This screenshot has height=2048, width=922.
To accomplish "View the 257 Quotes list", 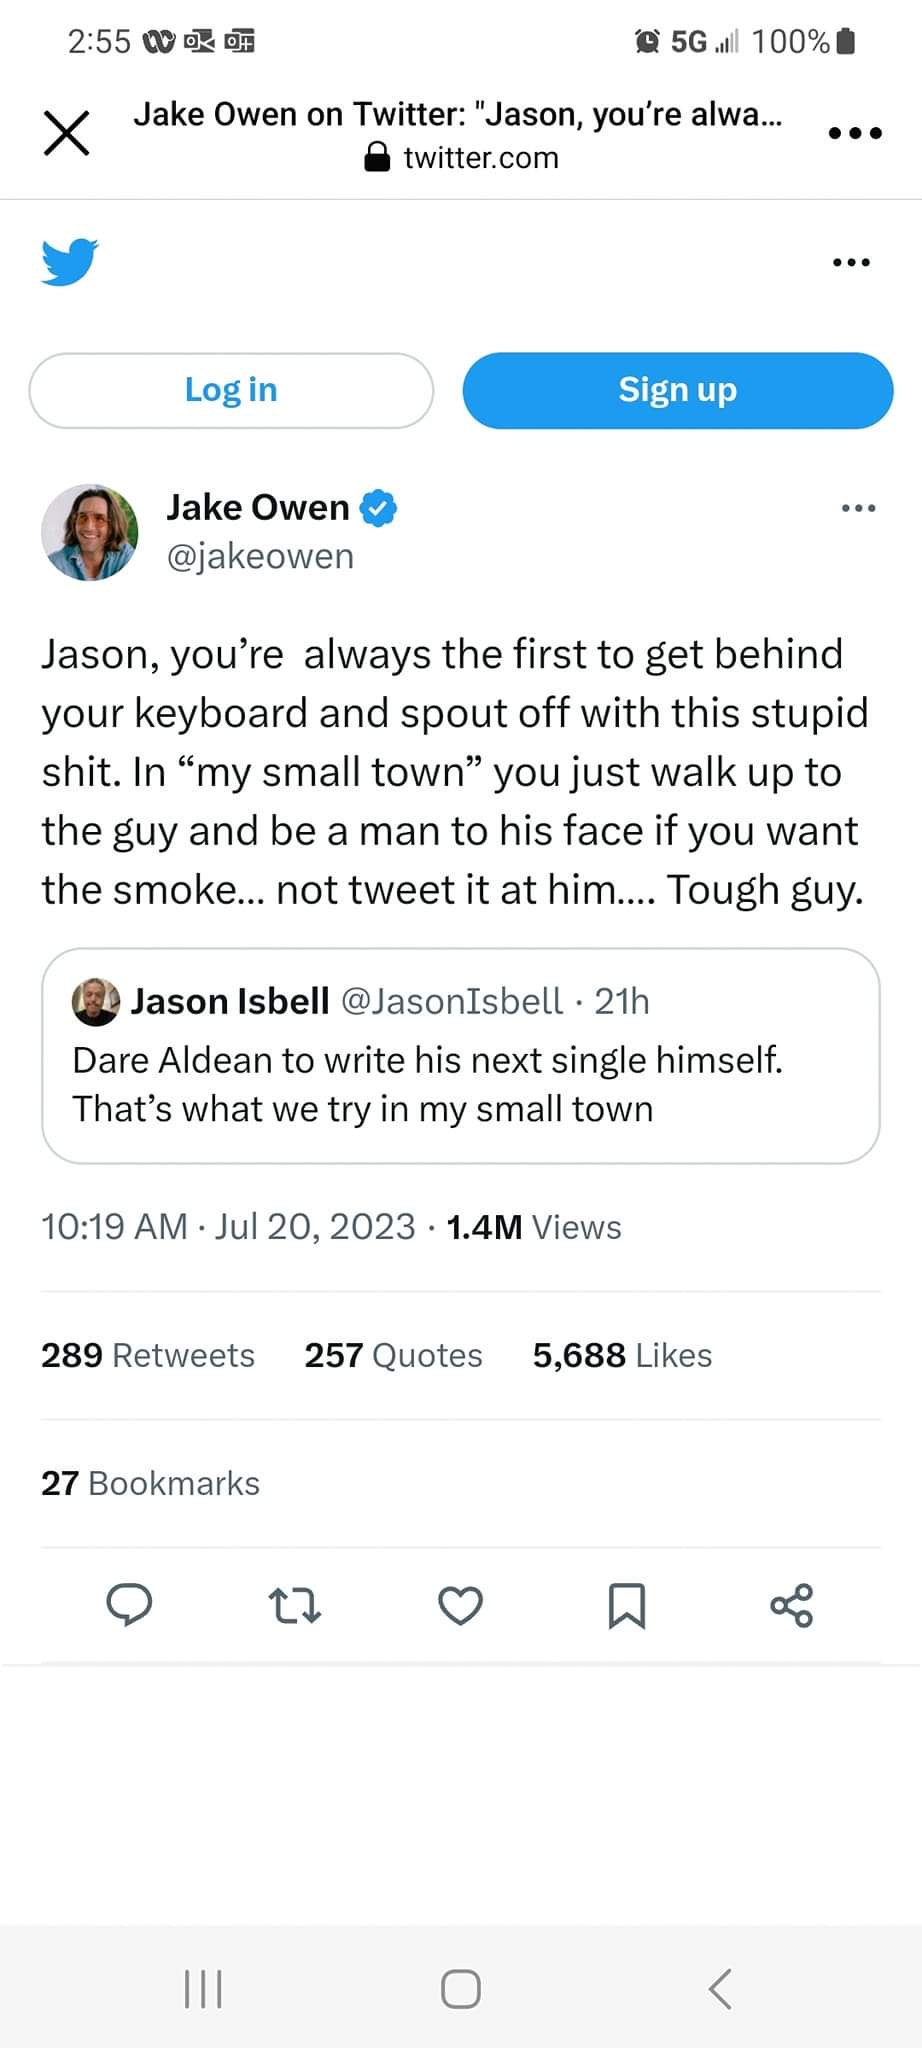I will click(x=393, y=1355).
